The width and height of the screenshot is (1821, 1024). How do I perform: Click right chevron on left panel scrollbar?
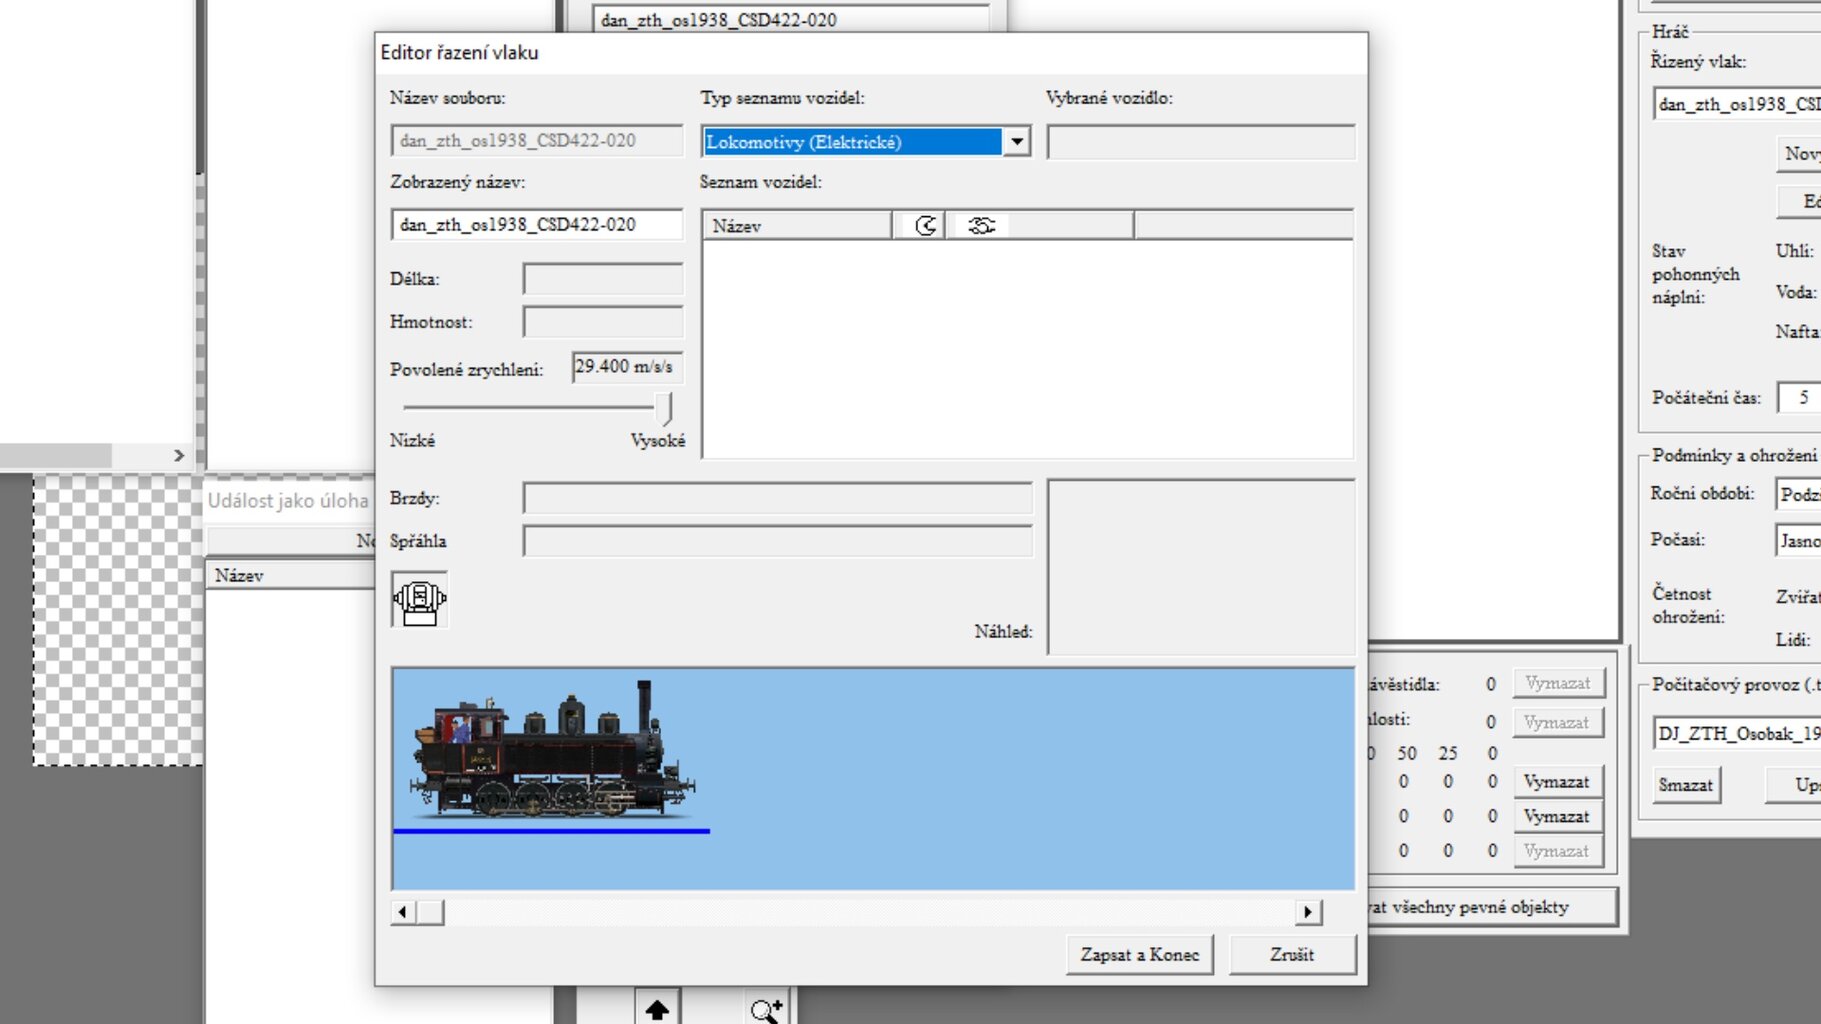(x=179, y=455)
